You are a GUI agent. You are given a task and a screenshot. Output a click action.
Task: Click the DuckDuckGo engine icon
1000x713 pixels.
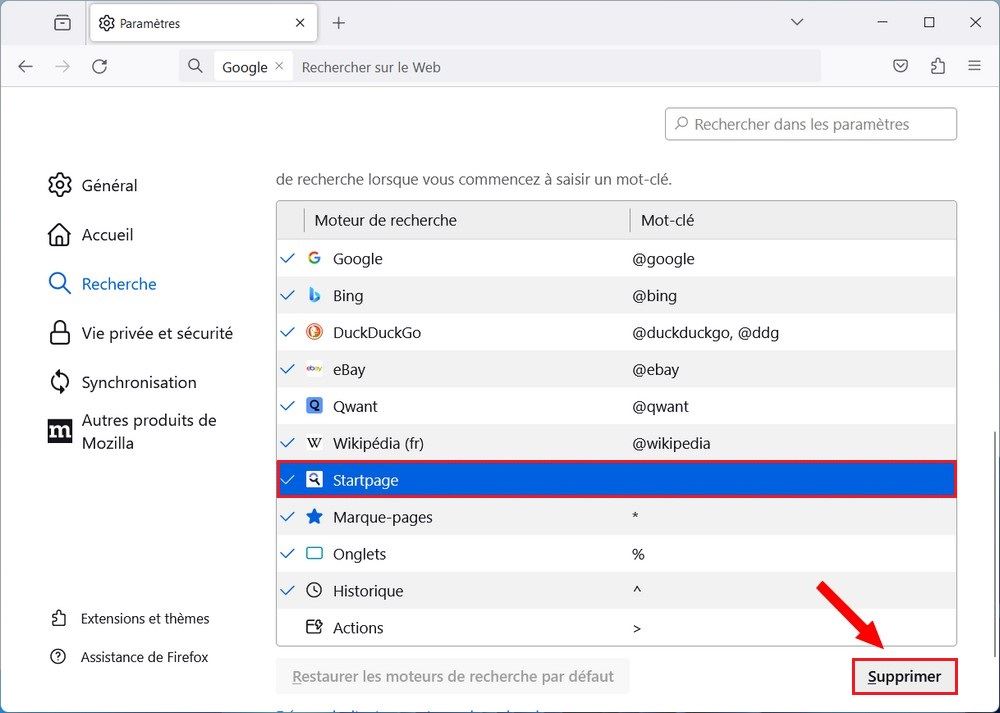(316, 332)
